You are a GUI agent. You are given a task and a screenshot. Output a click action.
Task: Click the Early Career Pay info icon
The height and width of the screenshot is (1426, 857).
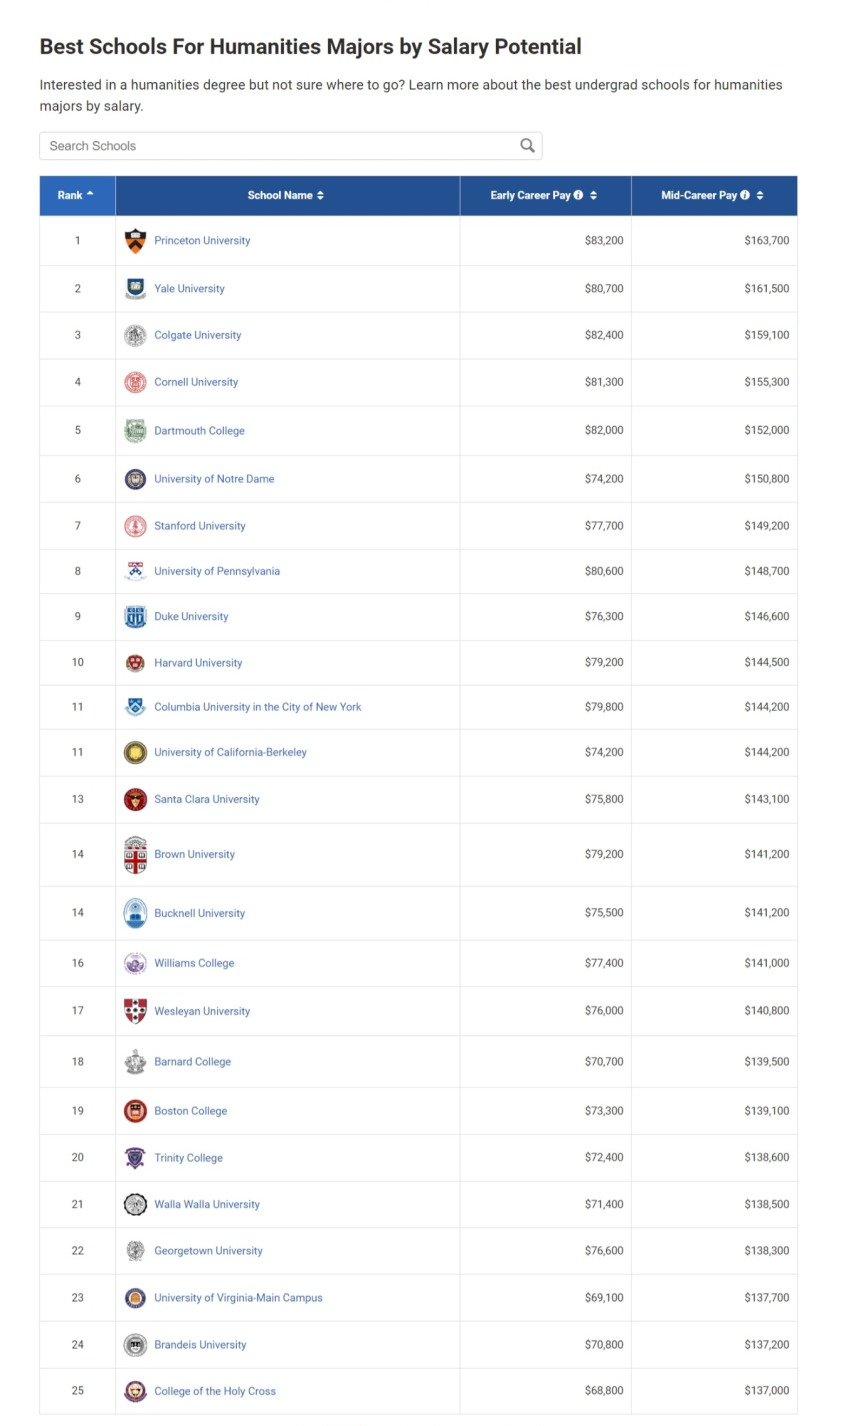coord(578,195)
